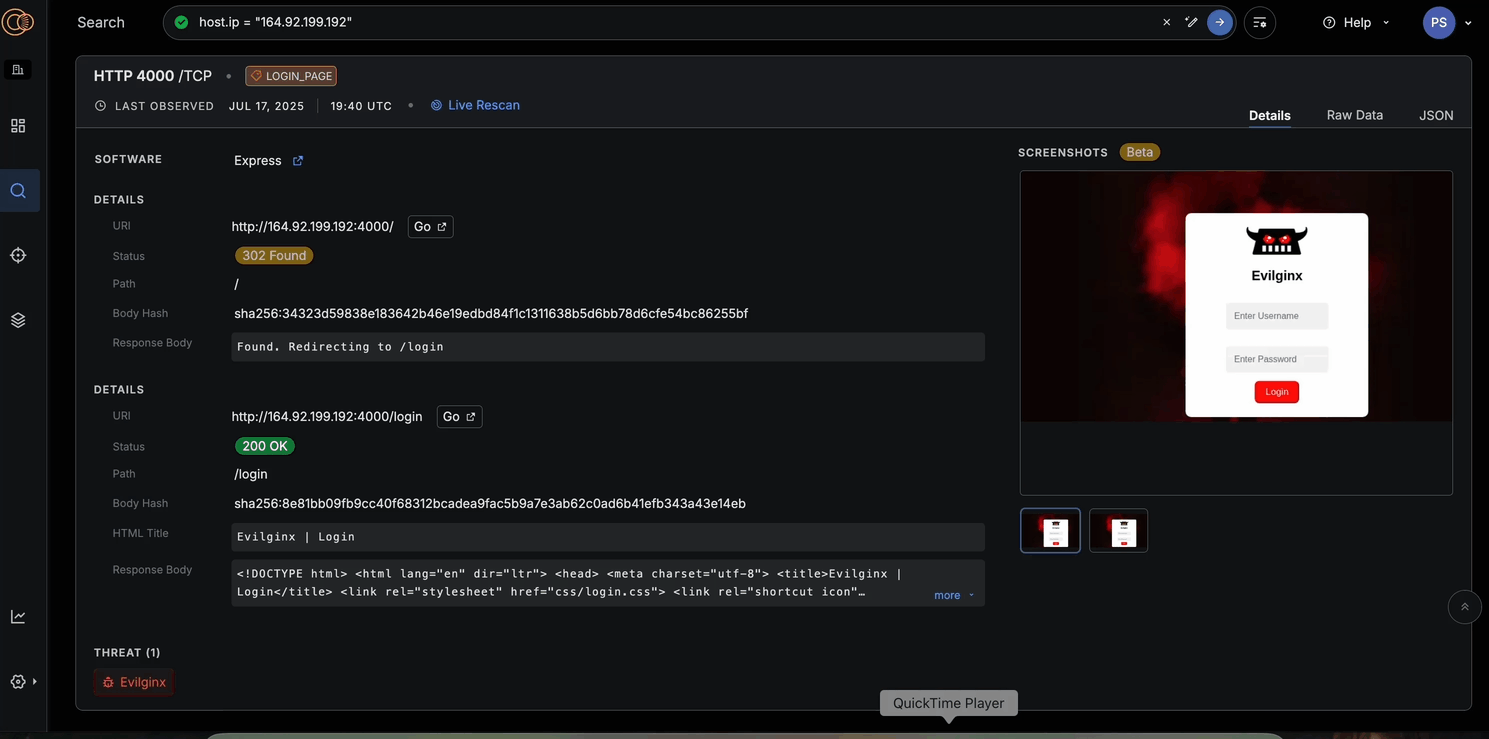The width and height of the screenshot is (1489, 739).
Task: Switch to the JSON tab
Action: click(x=1436, y=115)
